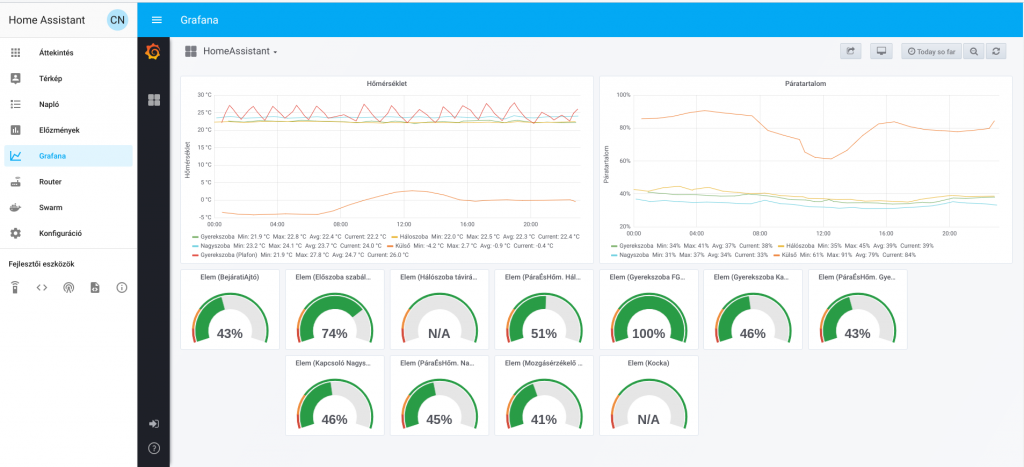Open the Hőmérséklet panel title menu
The image size is (1024, 467).
pyautogui.click(x=387, y=84)
